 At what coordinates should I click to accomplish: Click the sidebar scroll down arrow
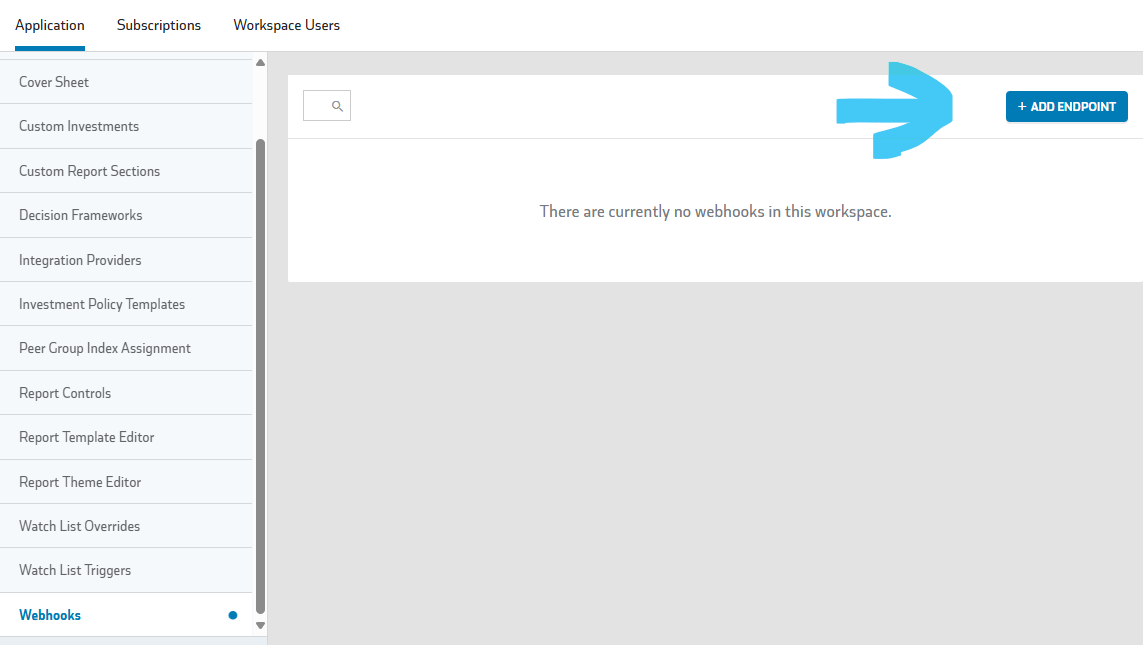click(x=261, y=625)
